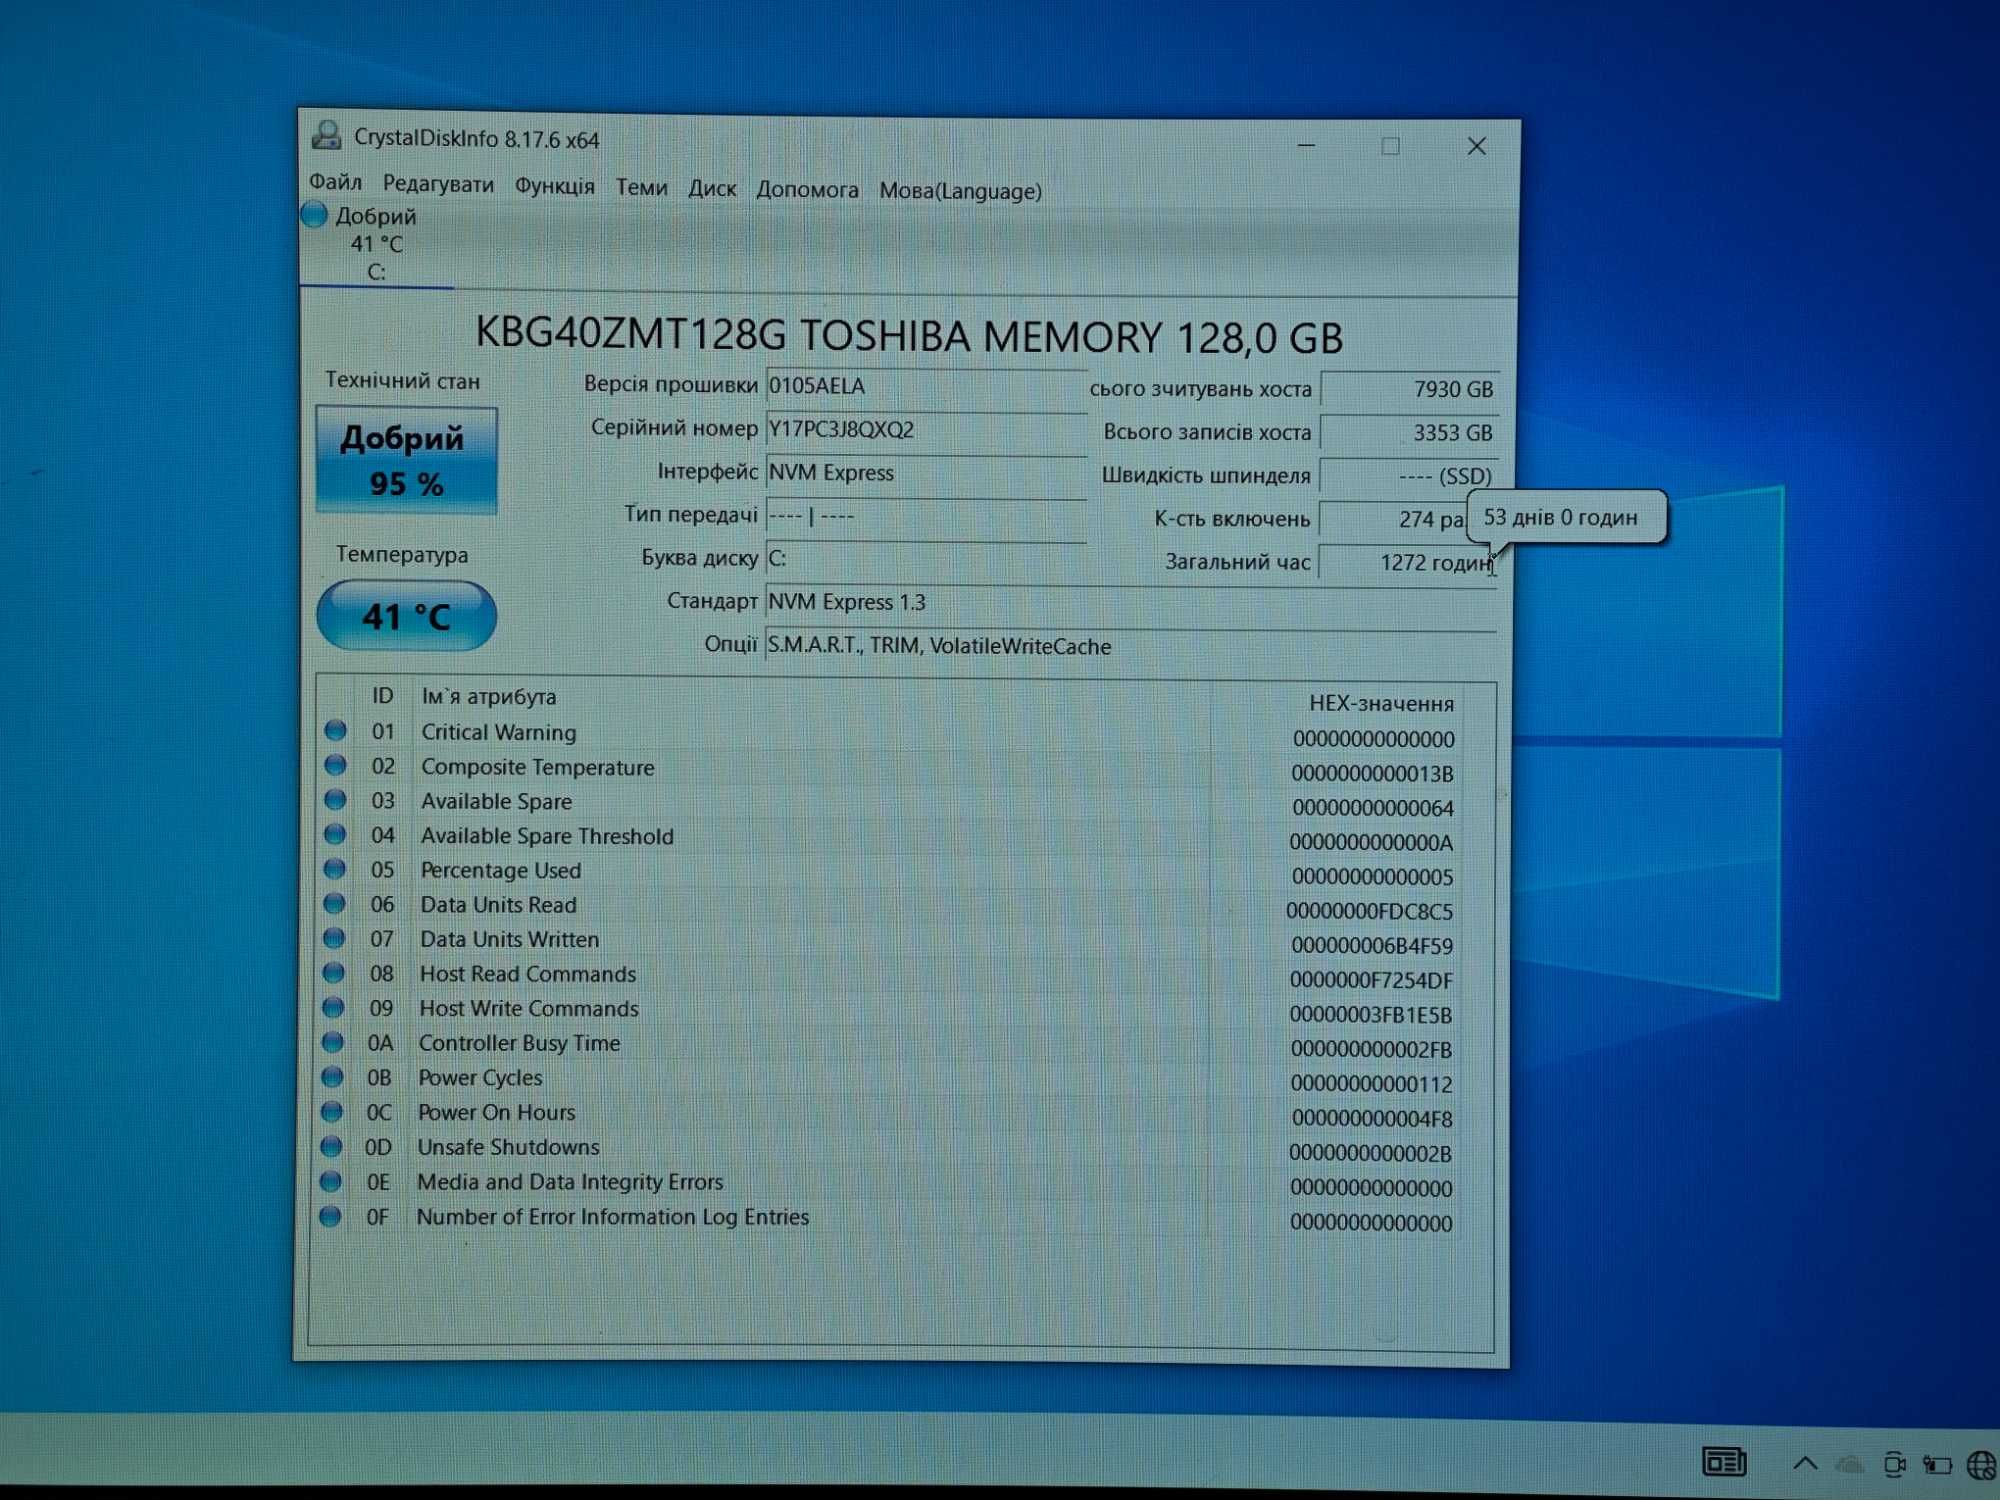Select the Critical Warning attribute name
The width and height of the screenshot is (2000, 1500).
point(499,732)
